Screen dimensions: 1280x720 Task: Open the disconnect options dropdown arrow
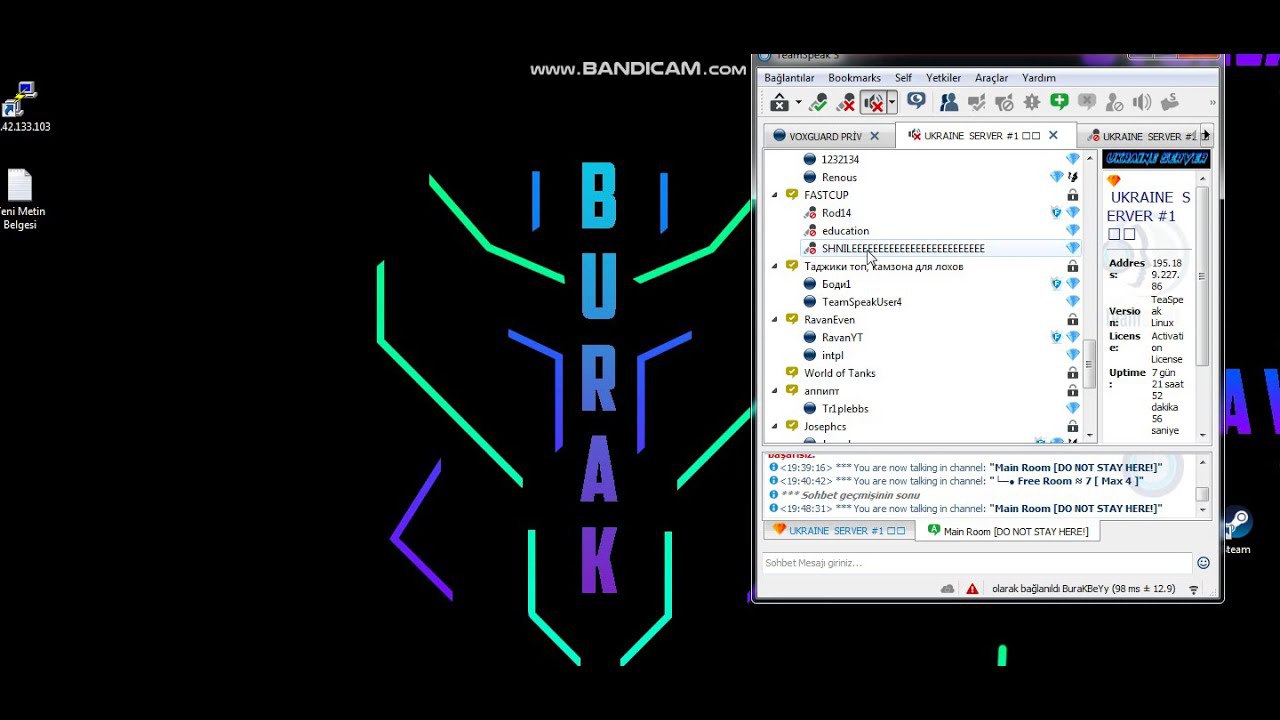pos(798,103)
